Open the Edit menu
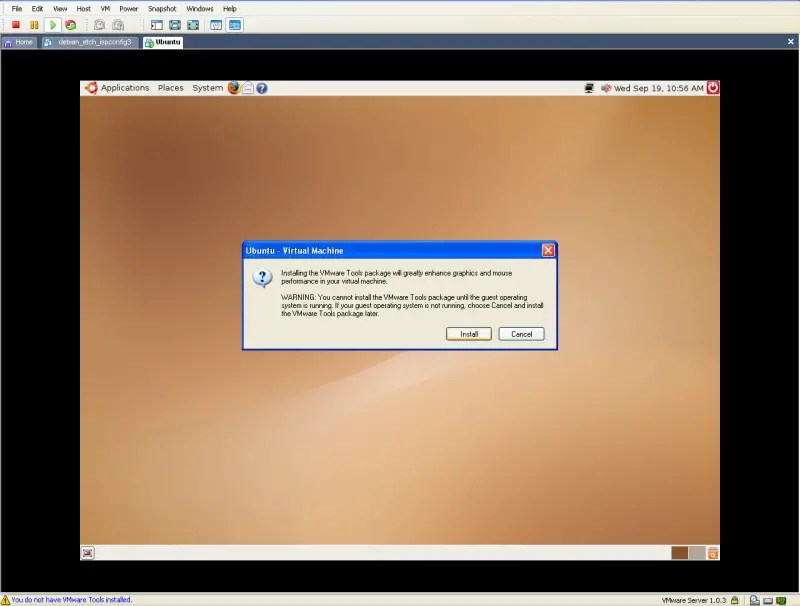Image resolution: width=800 pixels, height=606 pixels. click(37, 9)
